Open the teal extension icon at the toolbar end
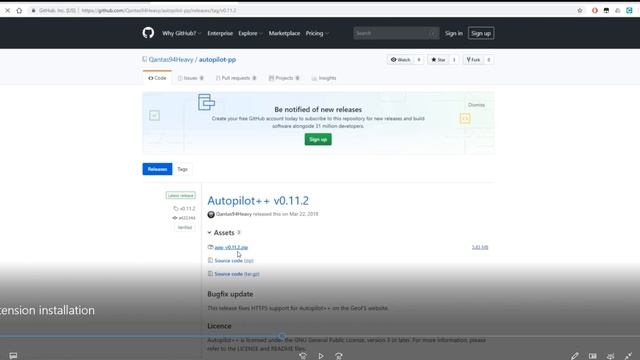Screen dimensions: 640x360 click(x=629, y=11)
